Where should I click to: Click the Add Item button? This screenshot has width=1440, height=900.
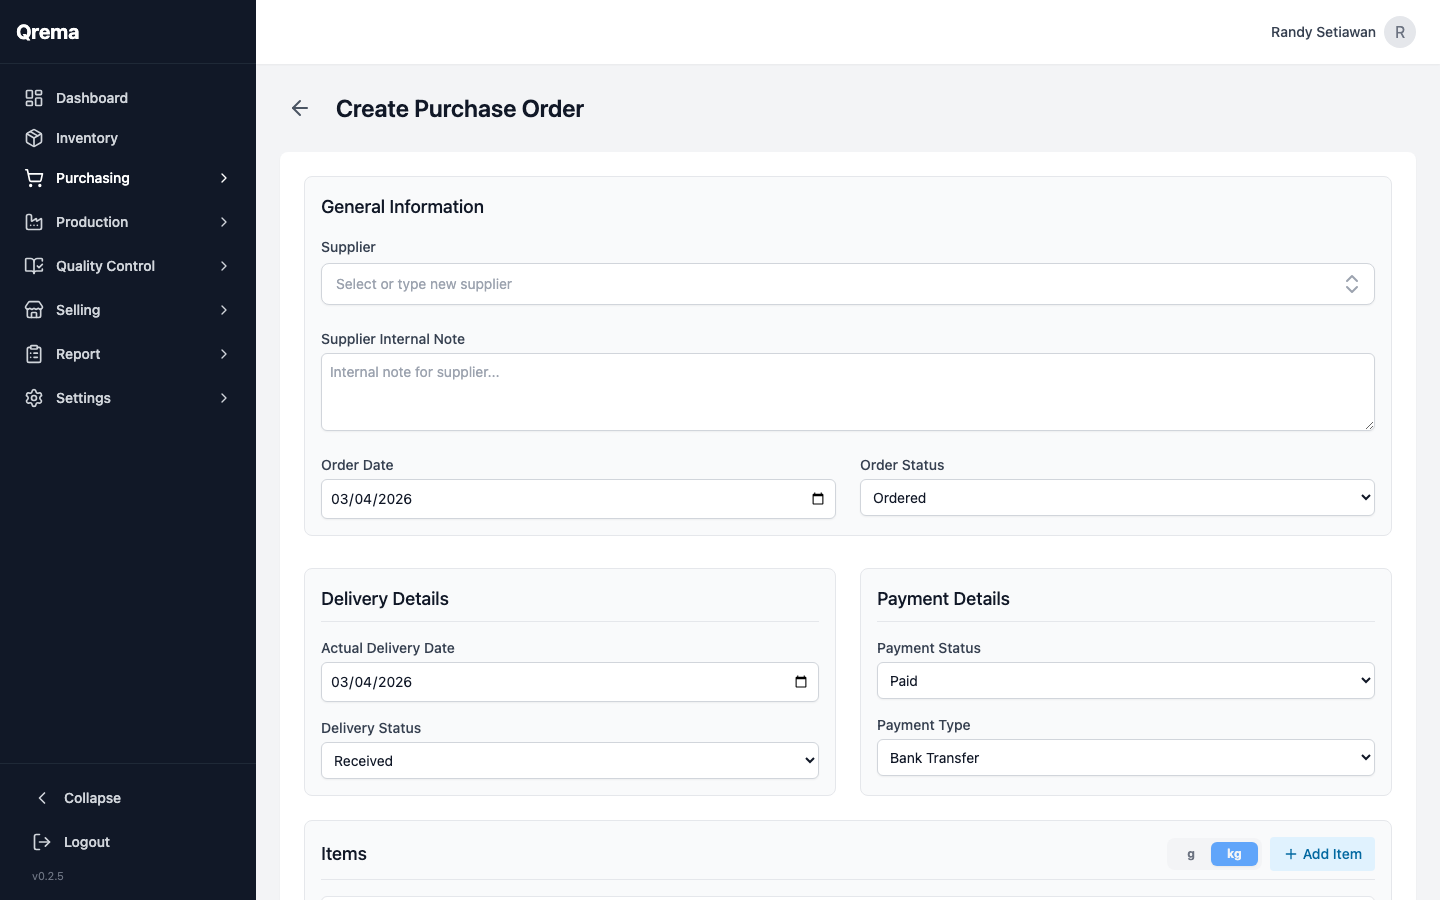tap(1322, 854)
